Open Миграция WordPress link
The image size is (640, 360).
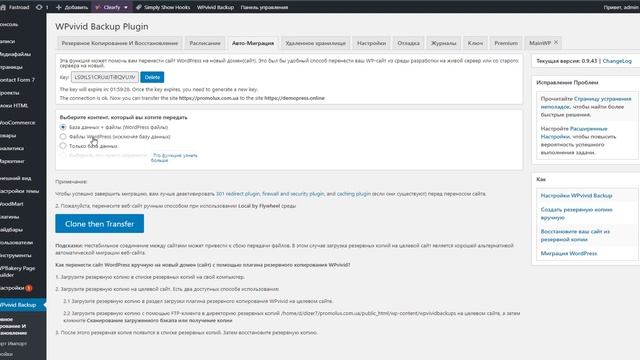coord(569,253)
